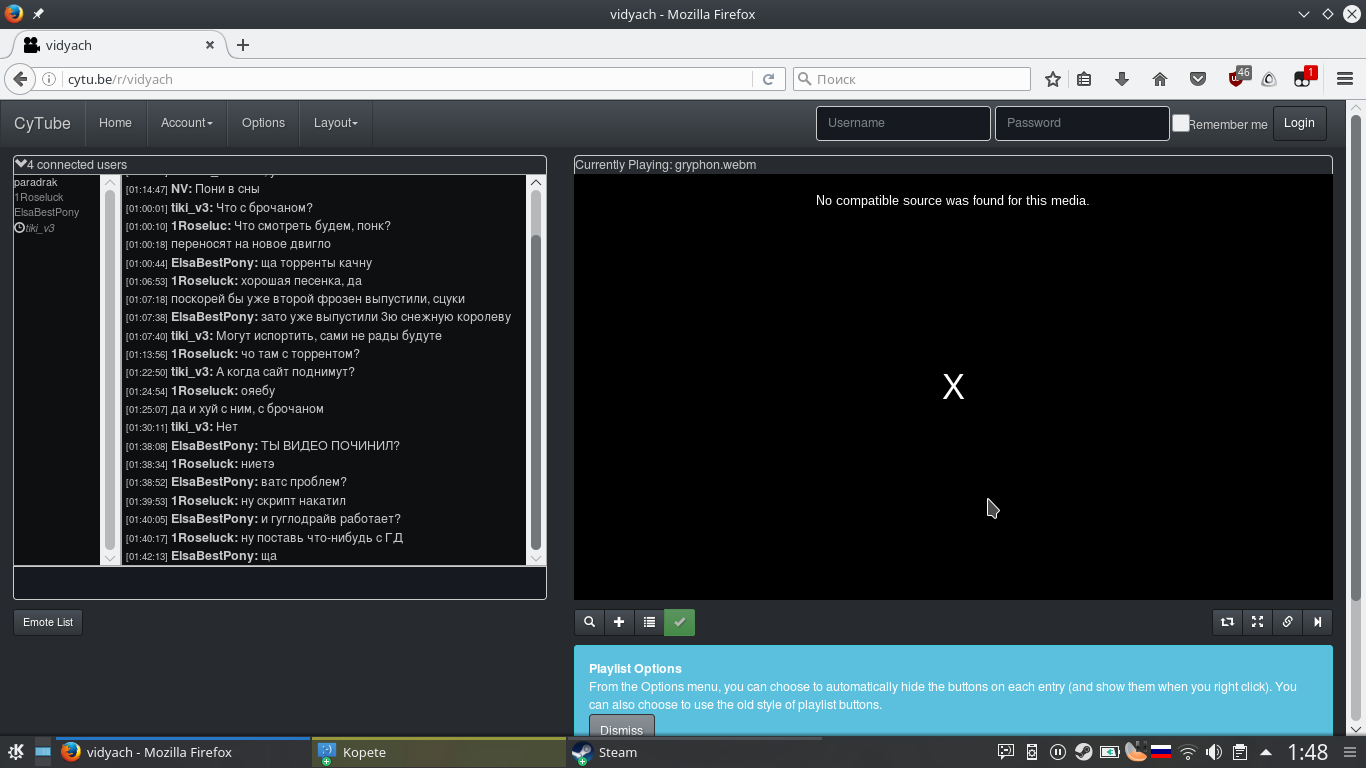1366x768 pixels.
Task: Open the Home navbar item
Action: click(115, 123)
